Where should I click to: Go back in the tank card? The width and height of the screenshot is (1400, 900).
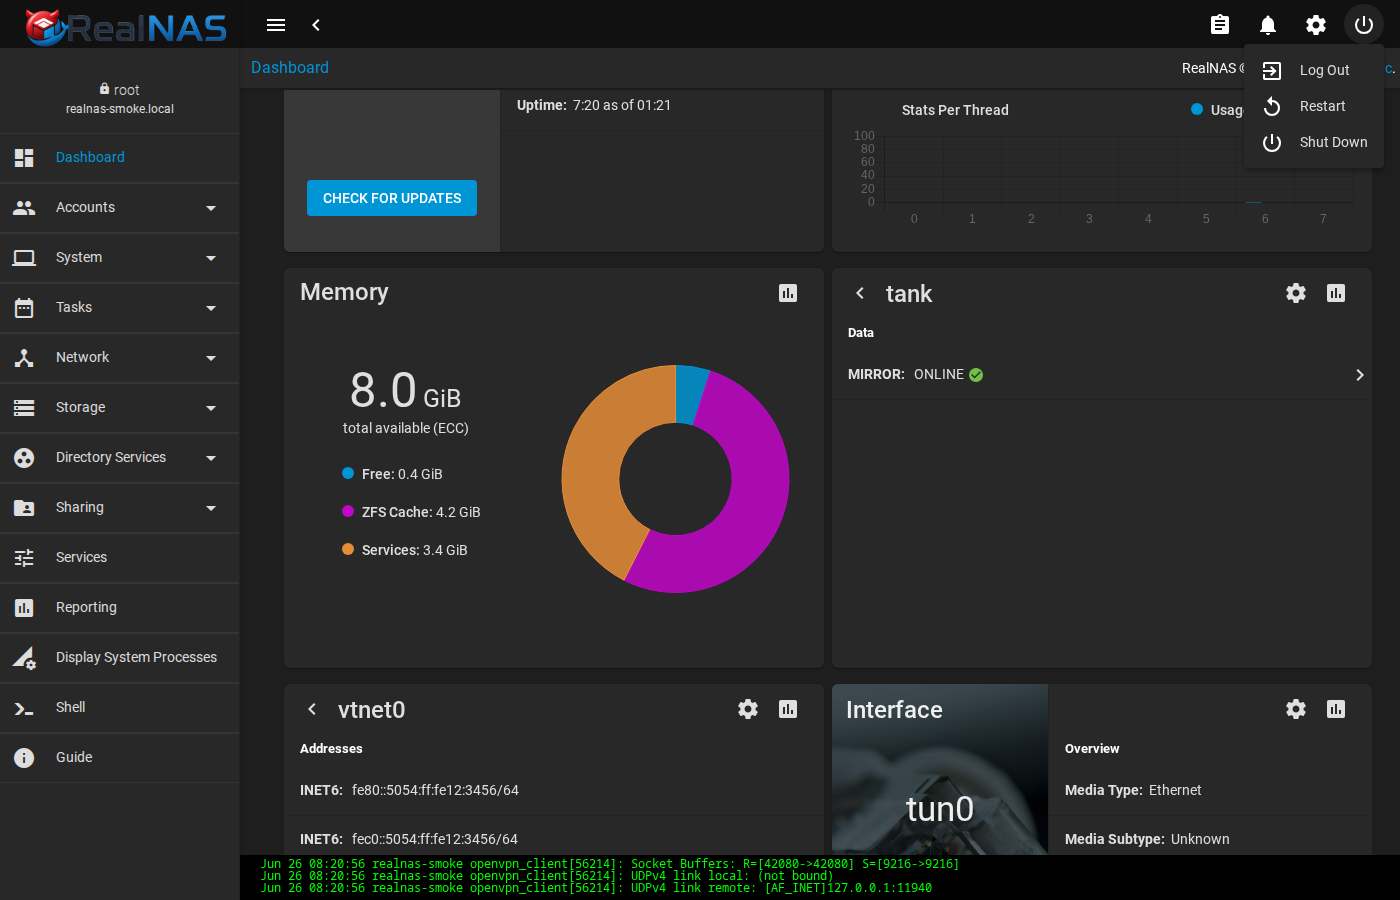tap(860, 293)
